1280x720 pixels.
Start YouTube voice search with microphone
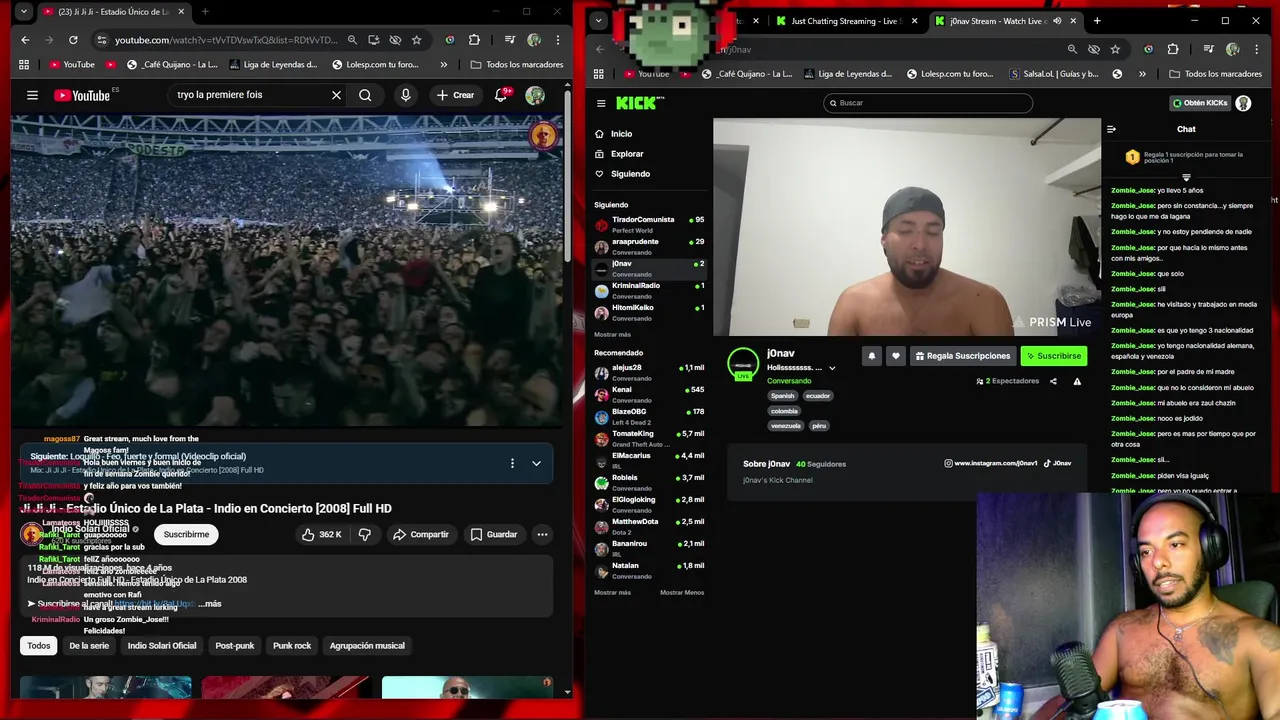tap(405, 95)
